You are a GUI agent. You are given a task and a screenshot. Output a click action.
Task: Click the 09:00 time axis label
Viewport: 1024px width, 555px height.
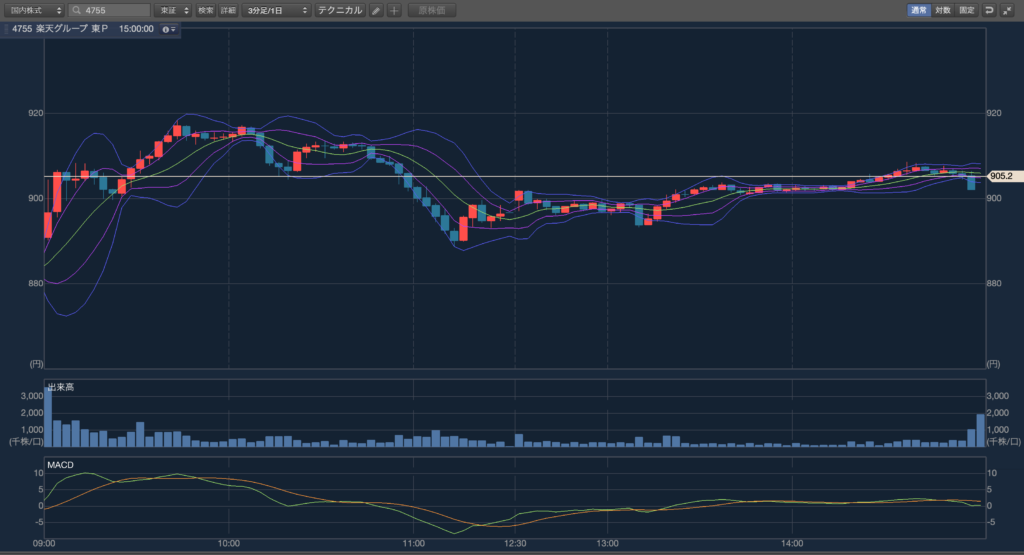[x=44, y=543]
